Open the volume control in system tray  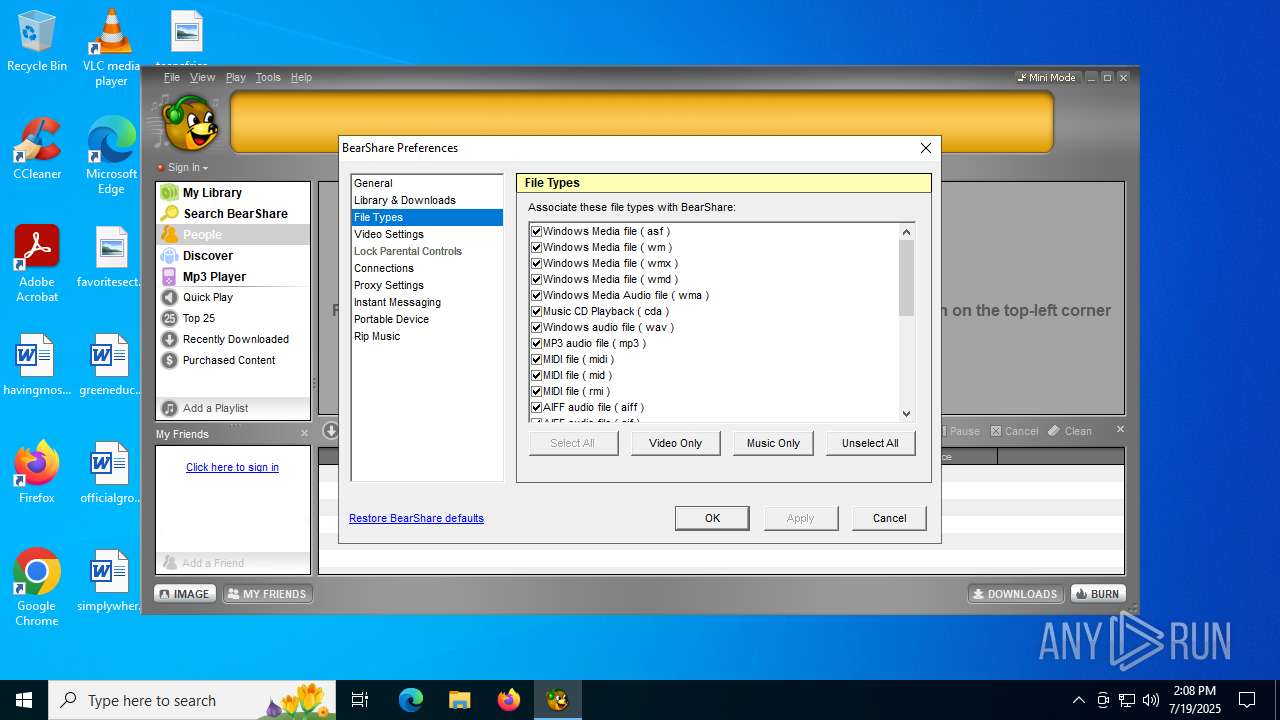[x=1151, y=700]
